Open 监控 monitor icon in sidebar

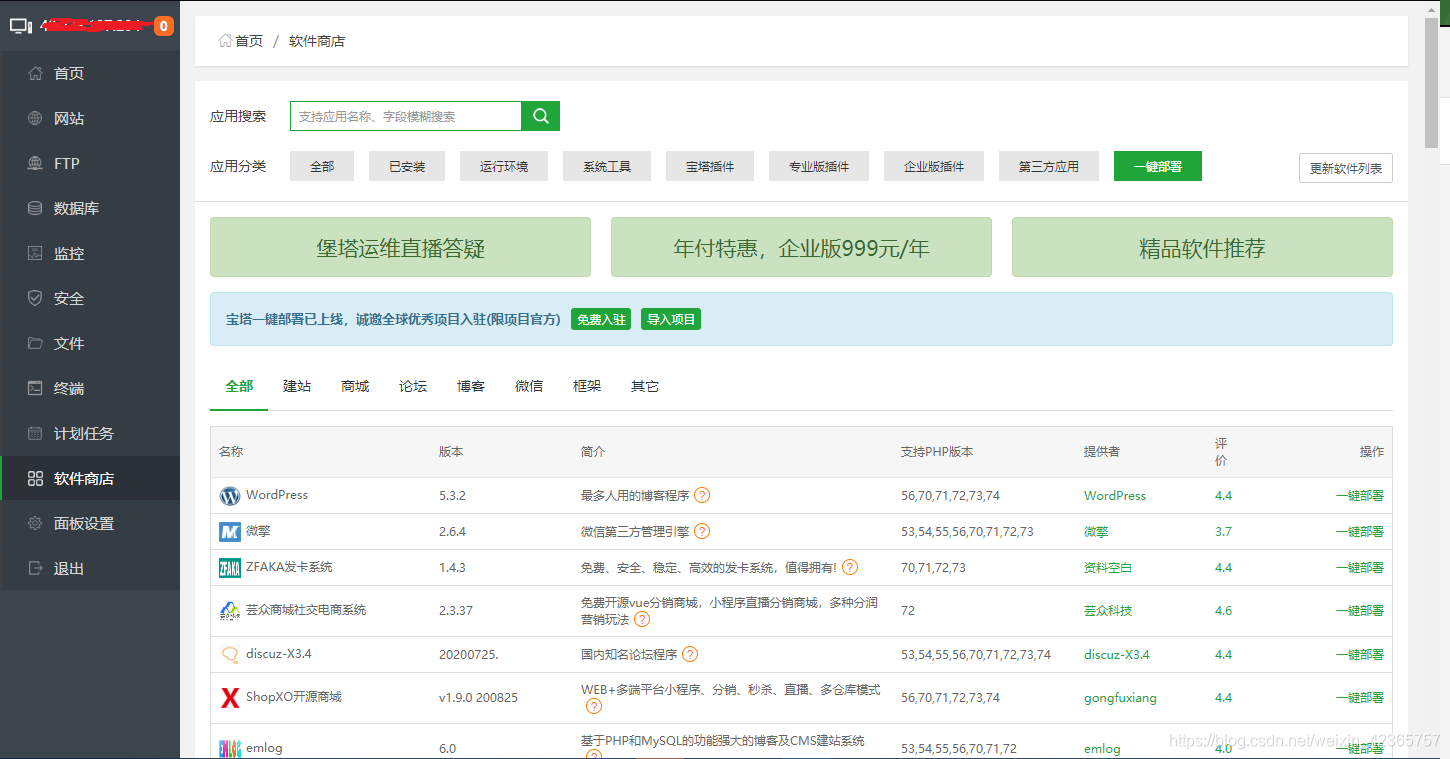coord(36,253)
